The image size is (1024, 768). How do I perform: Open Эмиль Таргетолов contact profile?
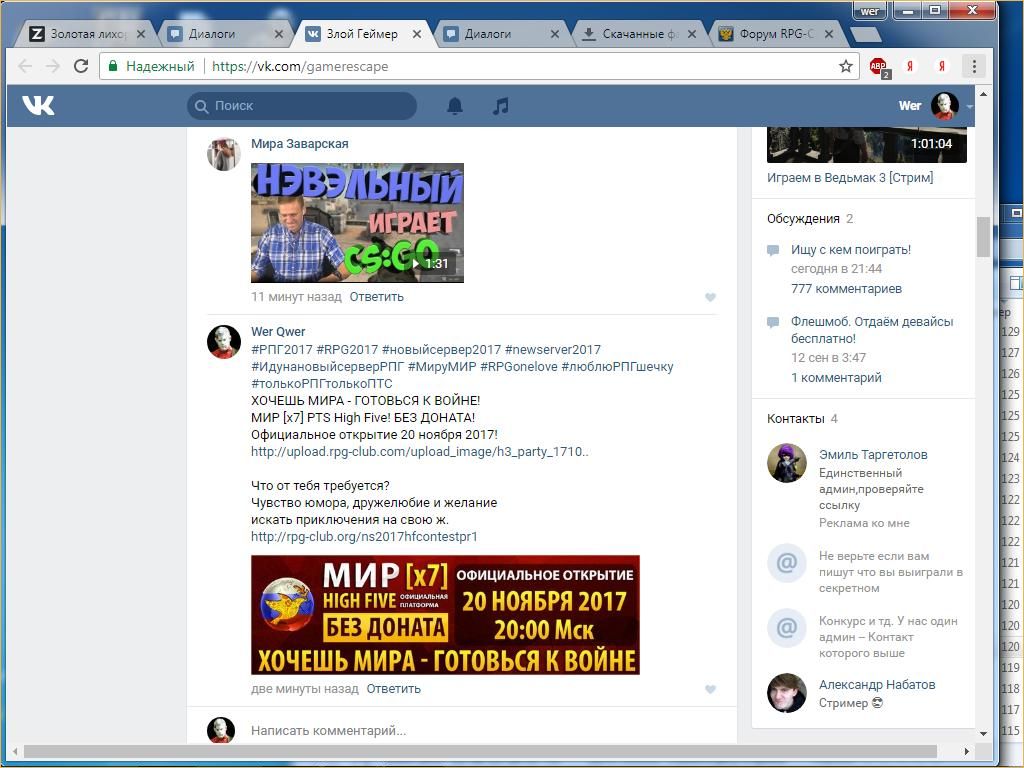pos(873,455)
